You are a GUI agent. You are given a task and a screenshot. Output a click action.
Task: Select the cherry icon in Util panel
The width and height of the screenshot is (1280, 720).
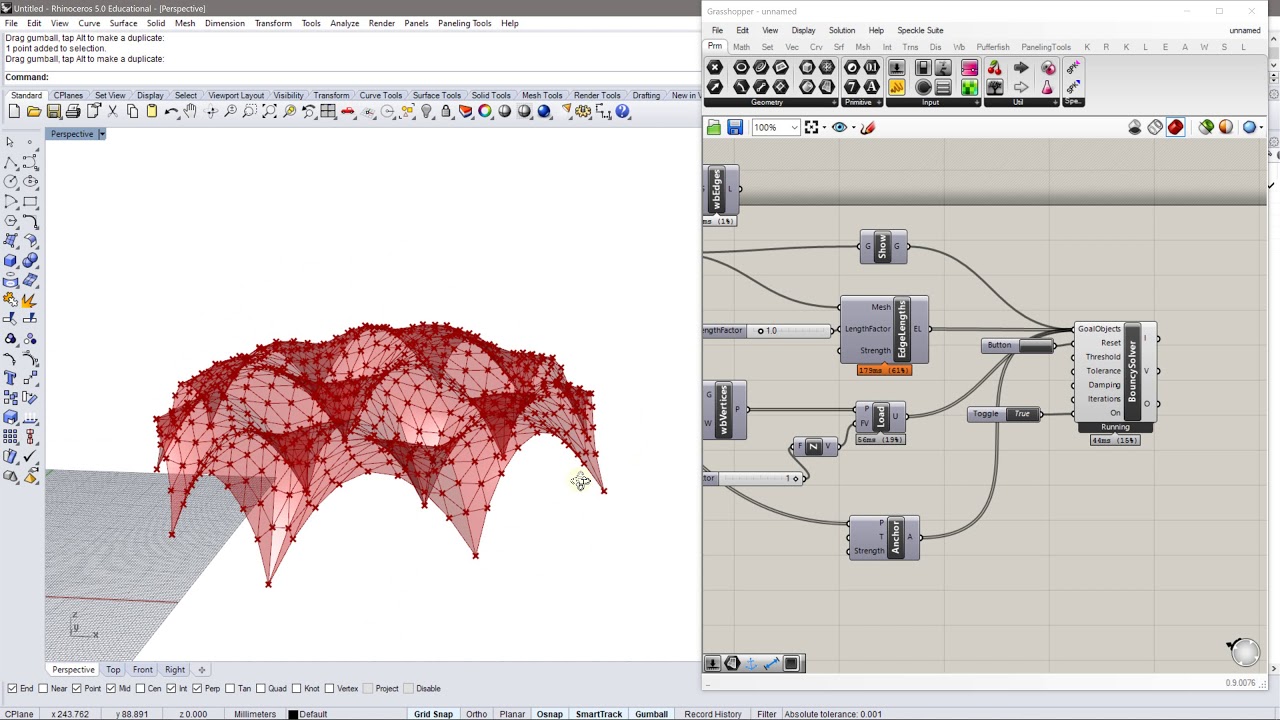coord(994,68)
